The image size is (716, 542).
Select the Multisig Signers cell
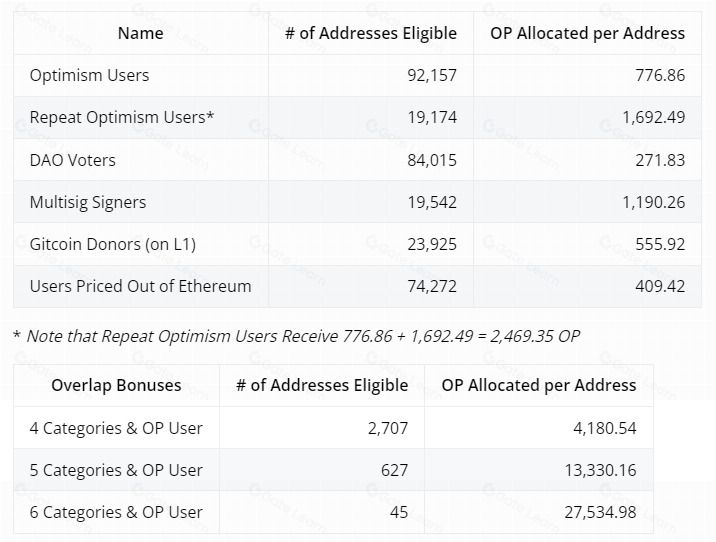pyautogui.click(x=88, y=202)
